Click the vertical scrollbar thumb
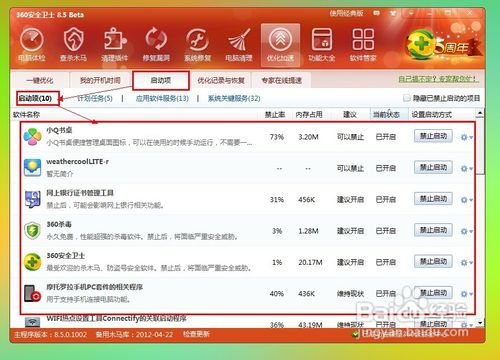The height and width of the screenshot is (360, 500). click(480, 146)
